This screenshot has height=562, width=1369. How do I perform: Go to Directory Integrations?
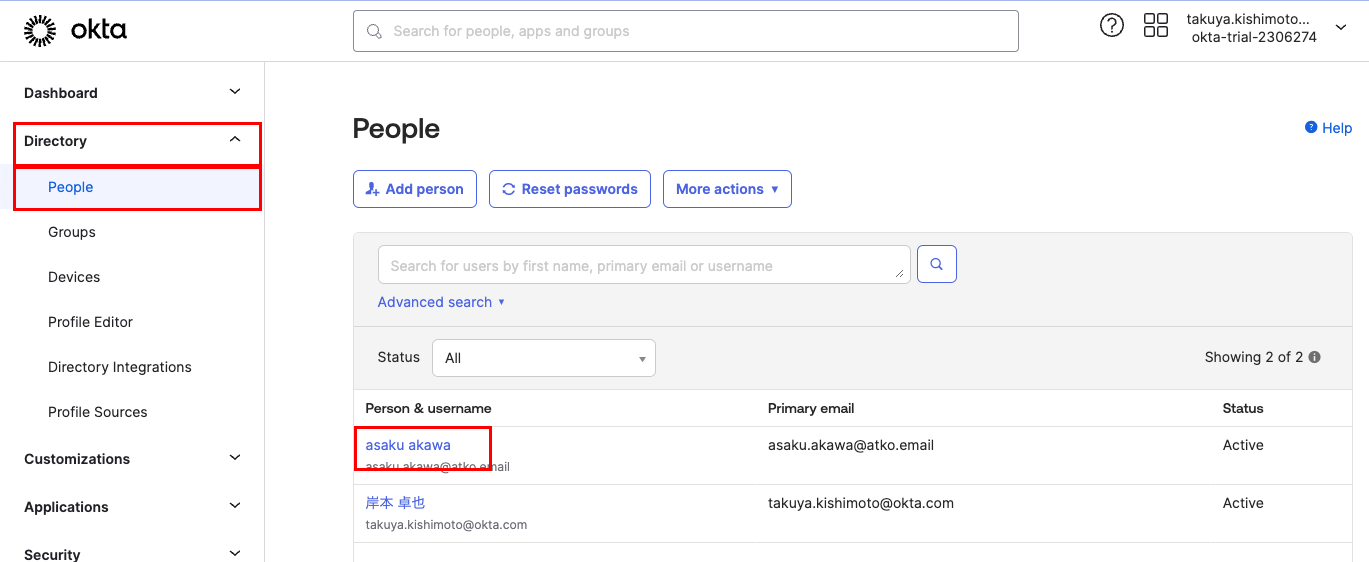(120, 367)
